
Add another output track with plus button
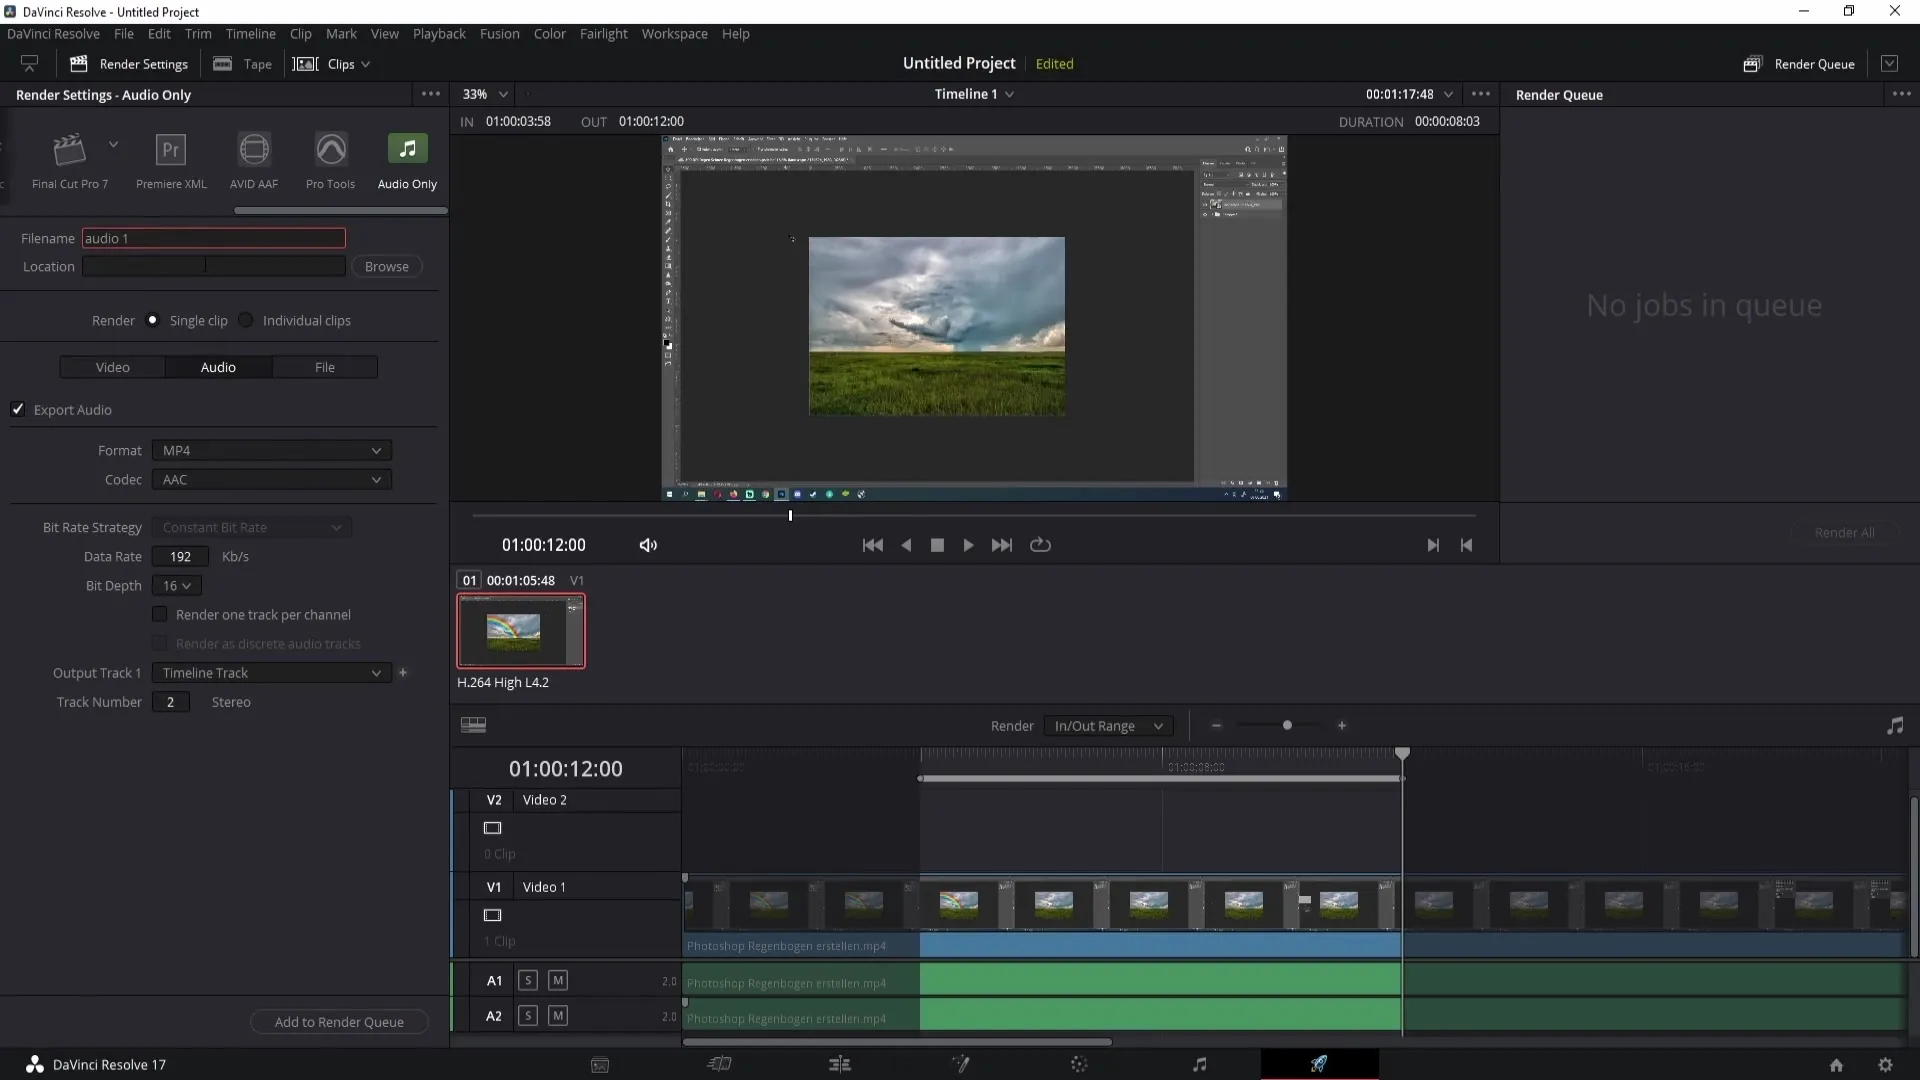(x=403, y=673)
